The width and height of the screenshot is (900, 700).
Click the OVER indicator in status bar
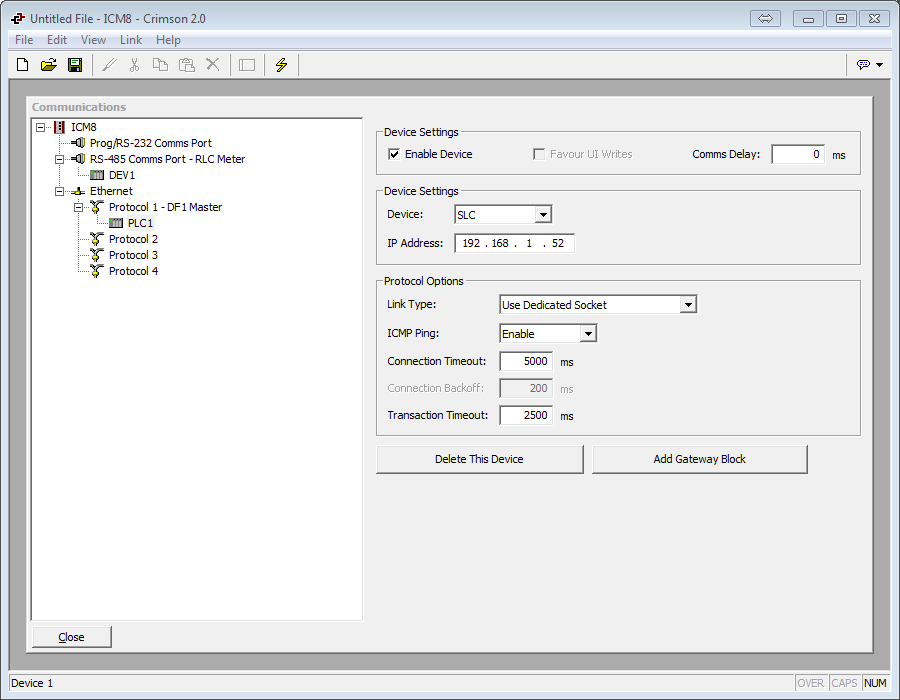810,683
